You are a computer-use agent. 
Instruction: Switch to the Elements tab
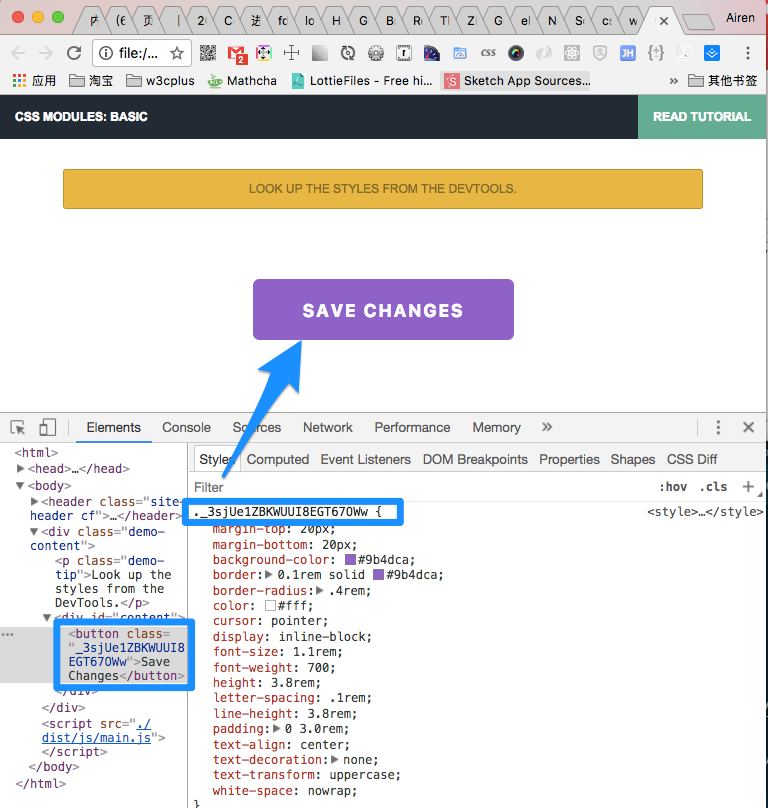pyautogui.click(x=113, y=428)
